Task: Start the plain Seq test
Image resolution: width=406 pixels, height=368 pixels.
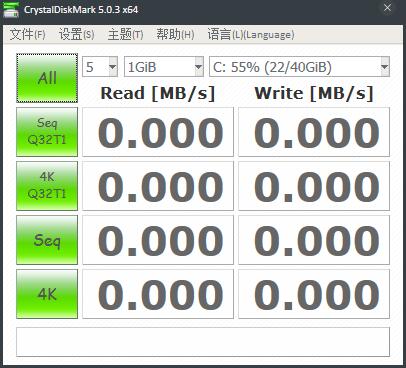Action: pos(47,240)
